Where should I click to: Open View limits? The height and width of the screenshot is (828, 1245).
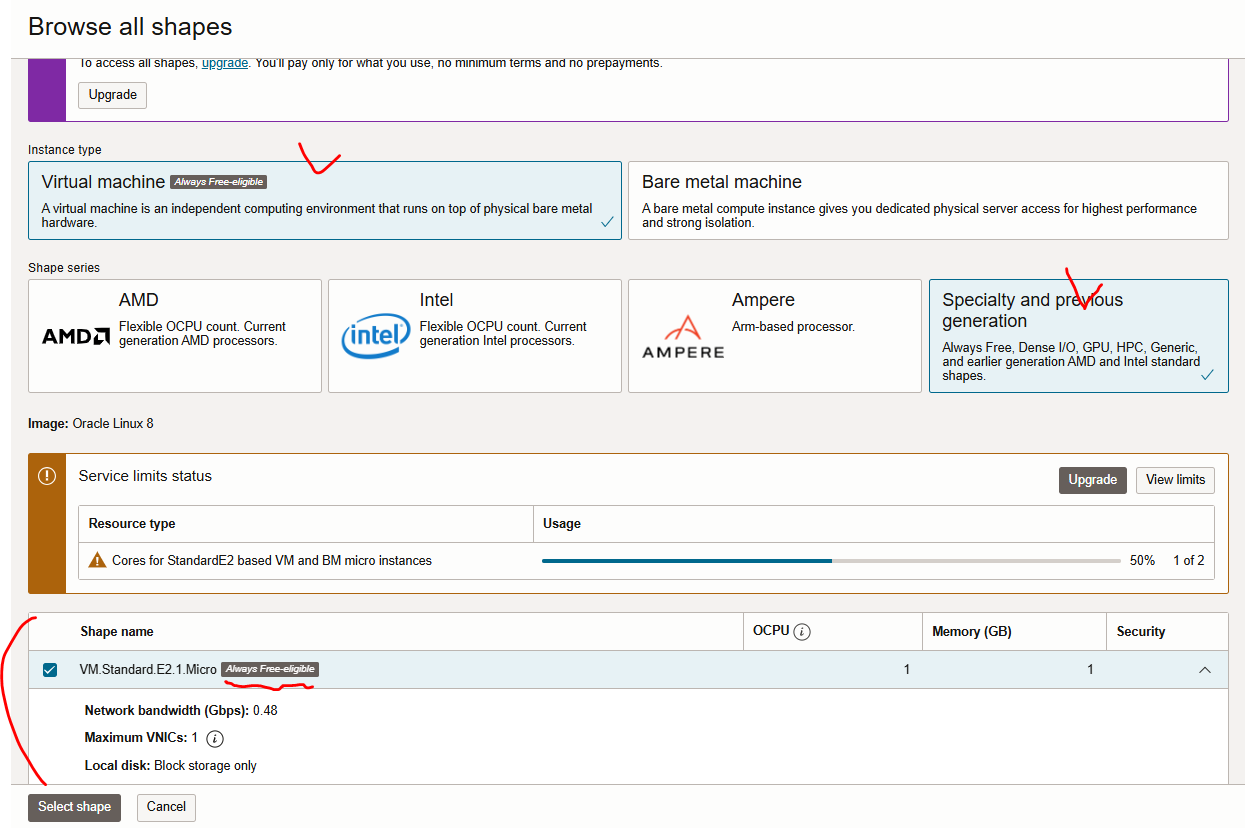(1176, 480)
